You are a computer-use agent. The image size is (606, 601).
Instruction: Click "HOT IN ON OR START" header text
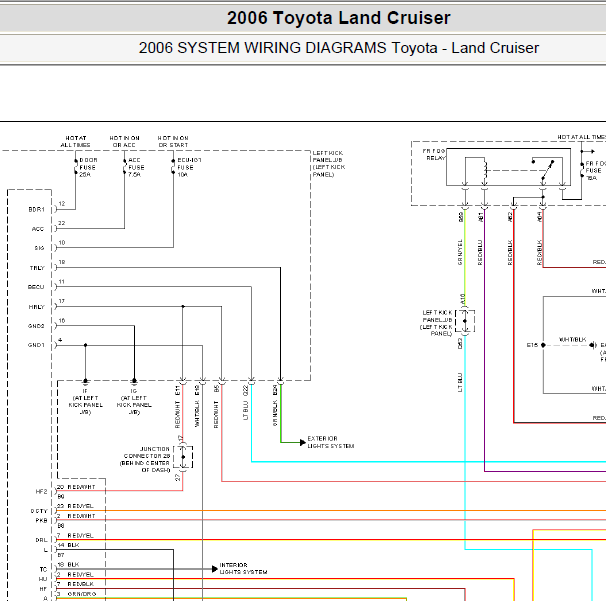pos(173,141)
